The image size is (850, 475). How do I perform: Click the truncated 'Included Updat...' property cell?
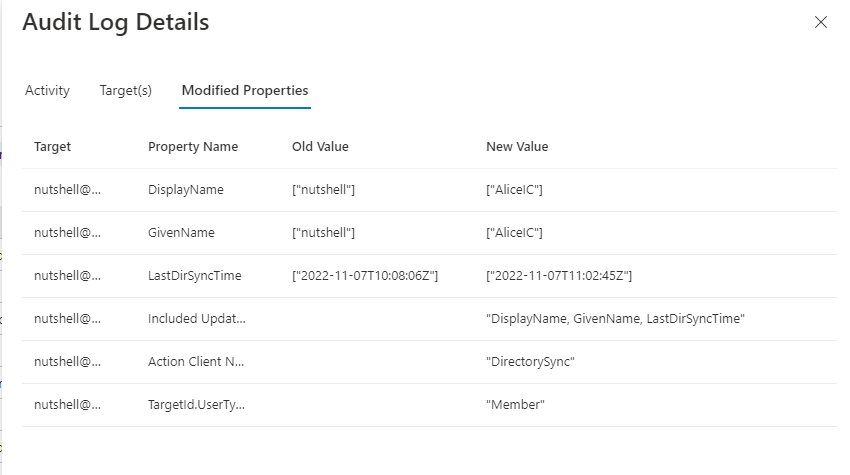tap(197, 319)
